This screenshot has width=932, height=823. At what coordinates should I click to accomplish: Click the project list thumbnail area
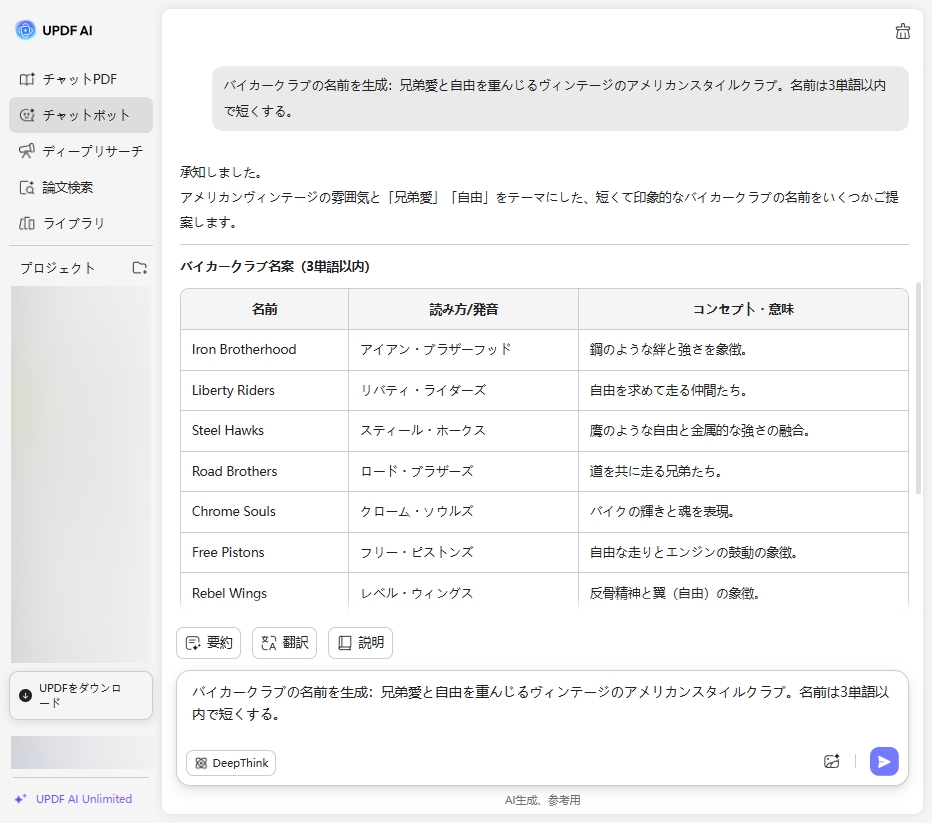tap(80, 473)
